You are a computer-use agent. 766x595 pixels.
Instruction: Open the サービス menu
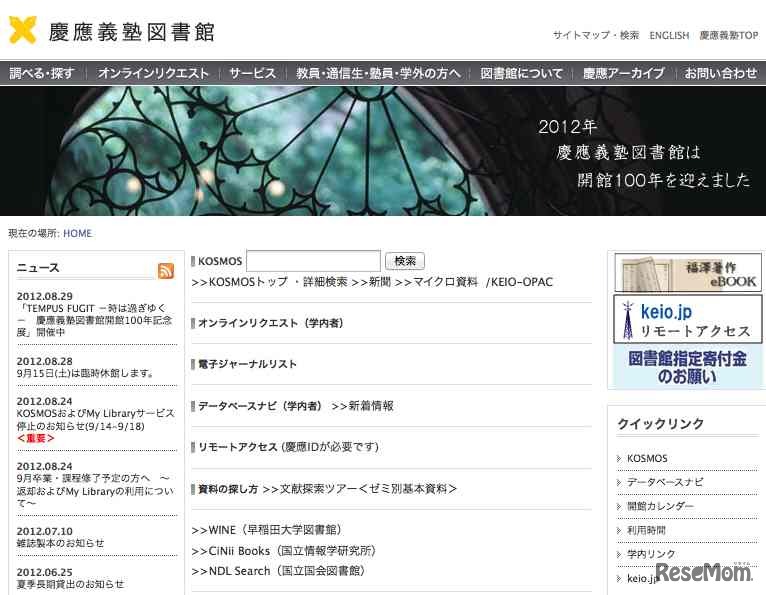click(x=252, y=73)
